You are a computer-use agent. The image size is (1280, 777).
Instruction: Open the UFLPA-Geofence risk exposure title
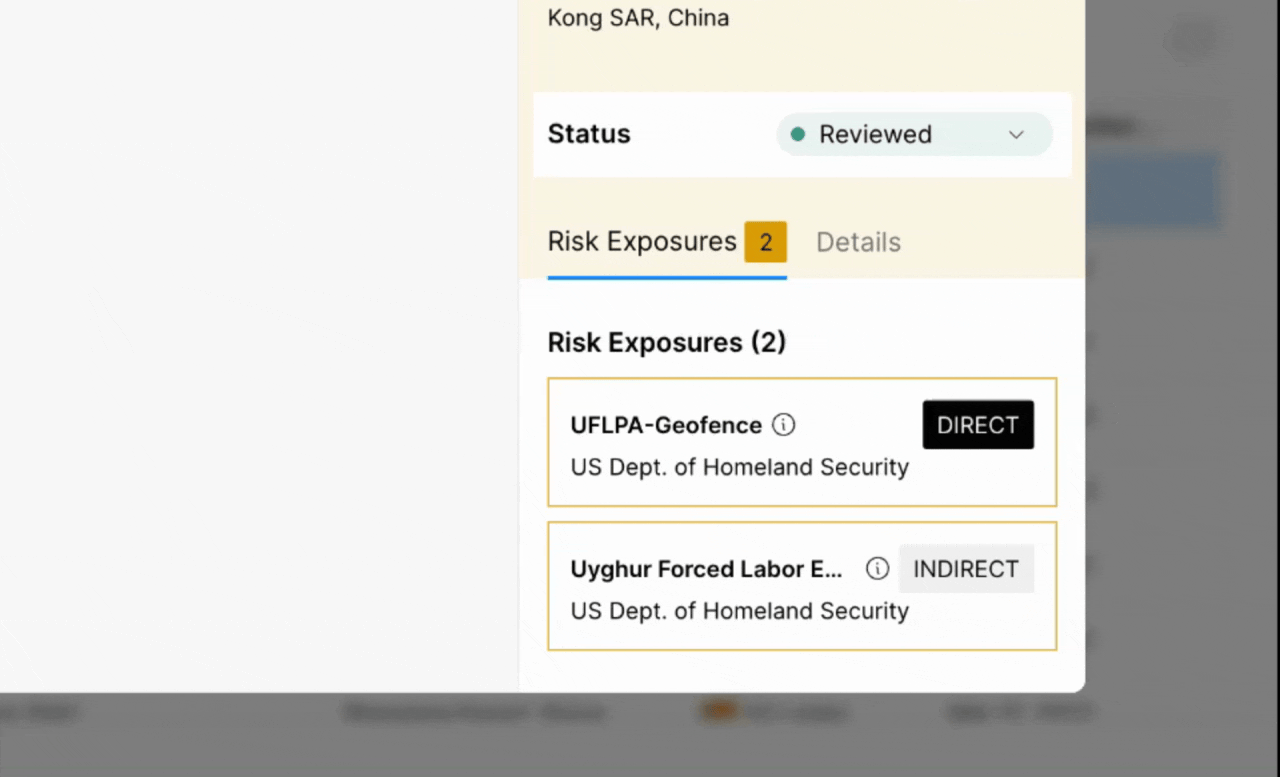click(666, 425)
